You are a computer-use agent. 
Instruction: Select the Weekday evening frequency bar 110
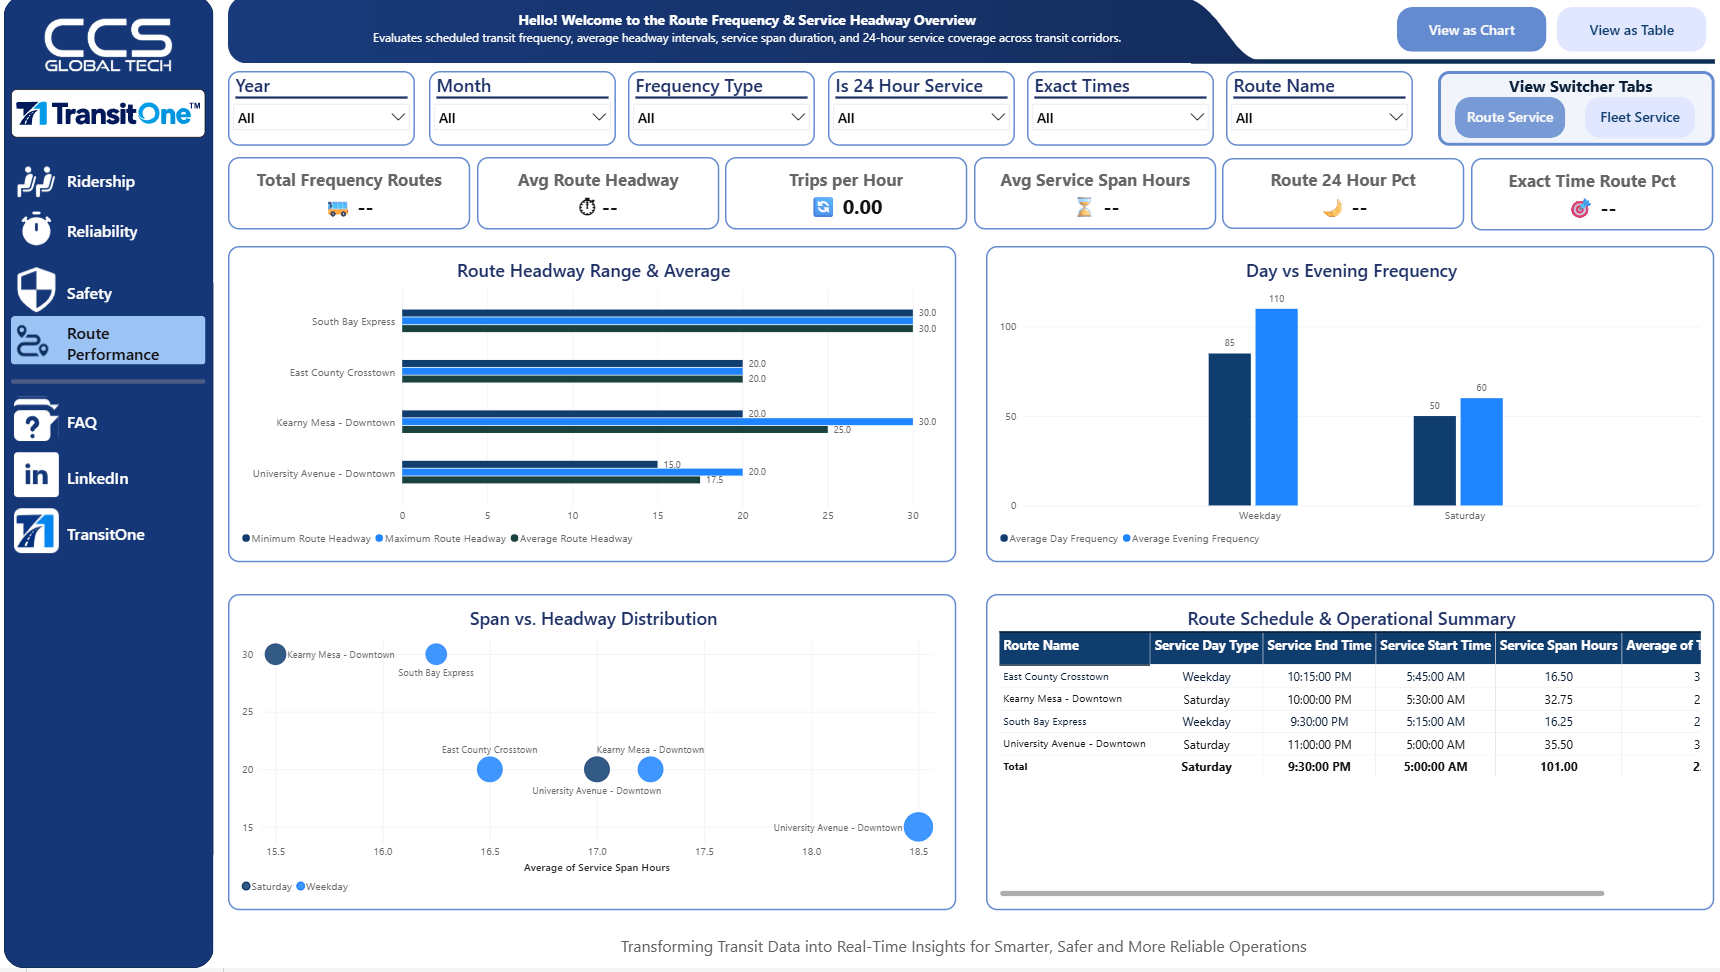1276,407
